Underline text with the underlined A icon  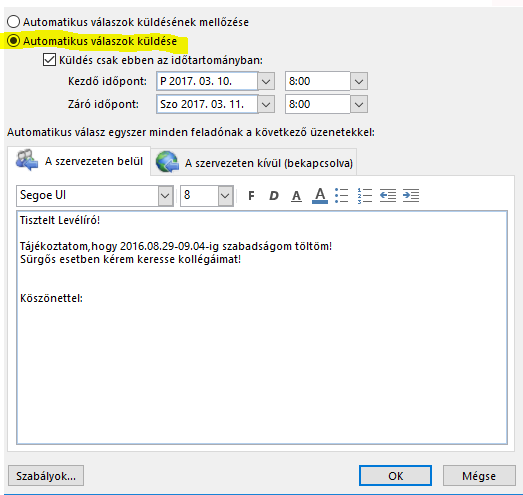(296, 195)
